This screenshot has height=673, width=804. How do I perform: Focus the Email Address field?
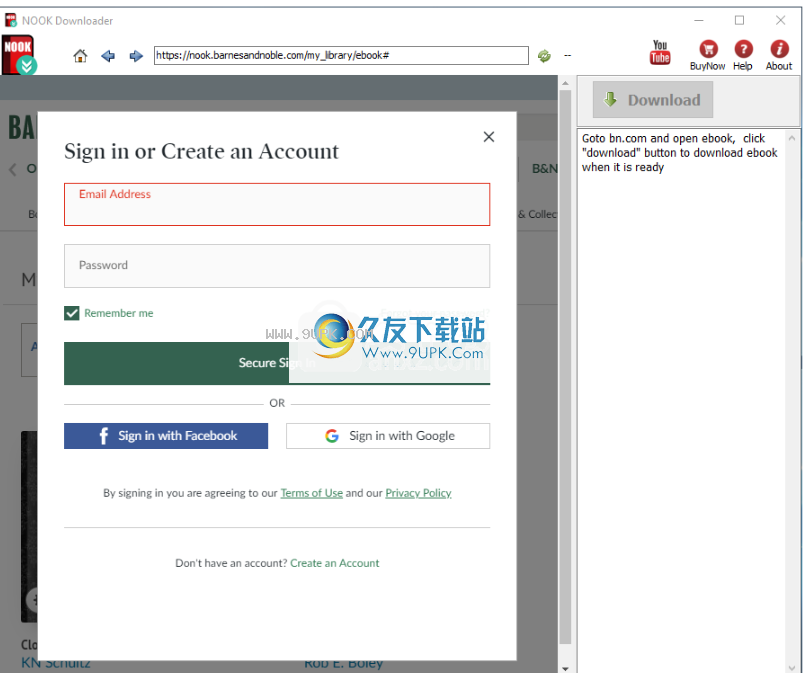277,205
